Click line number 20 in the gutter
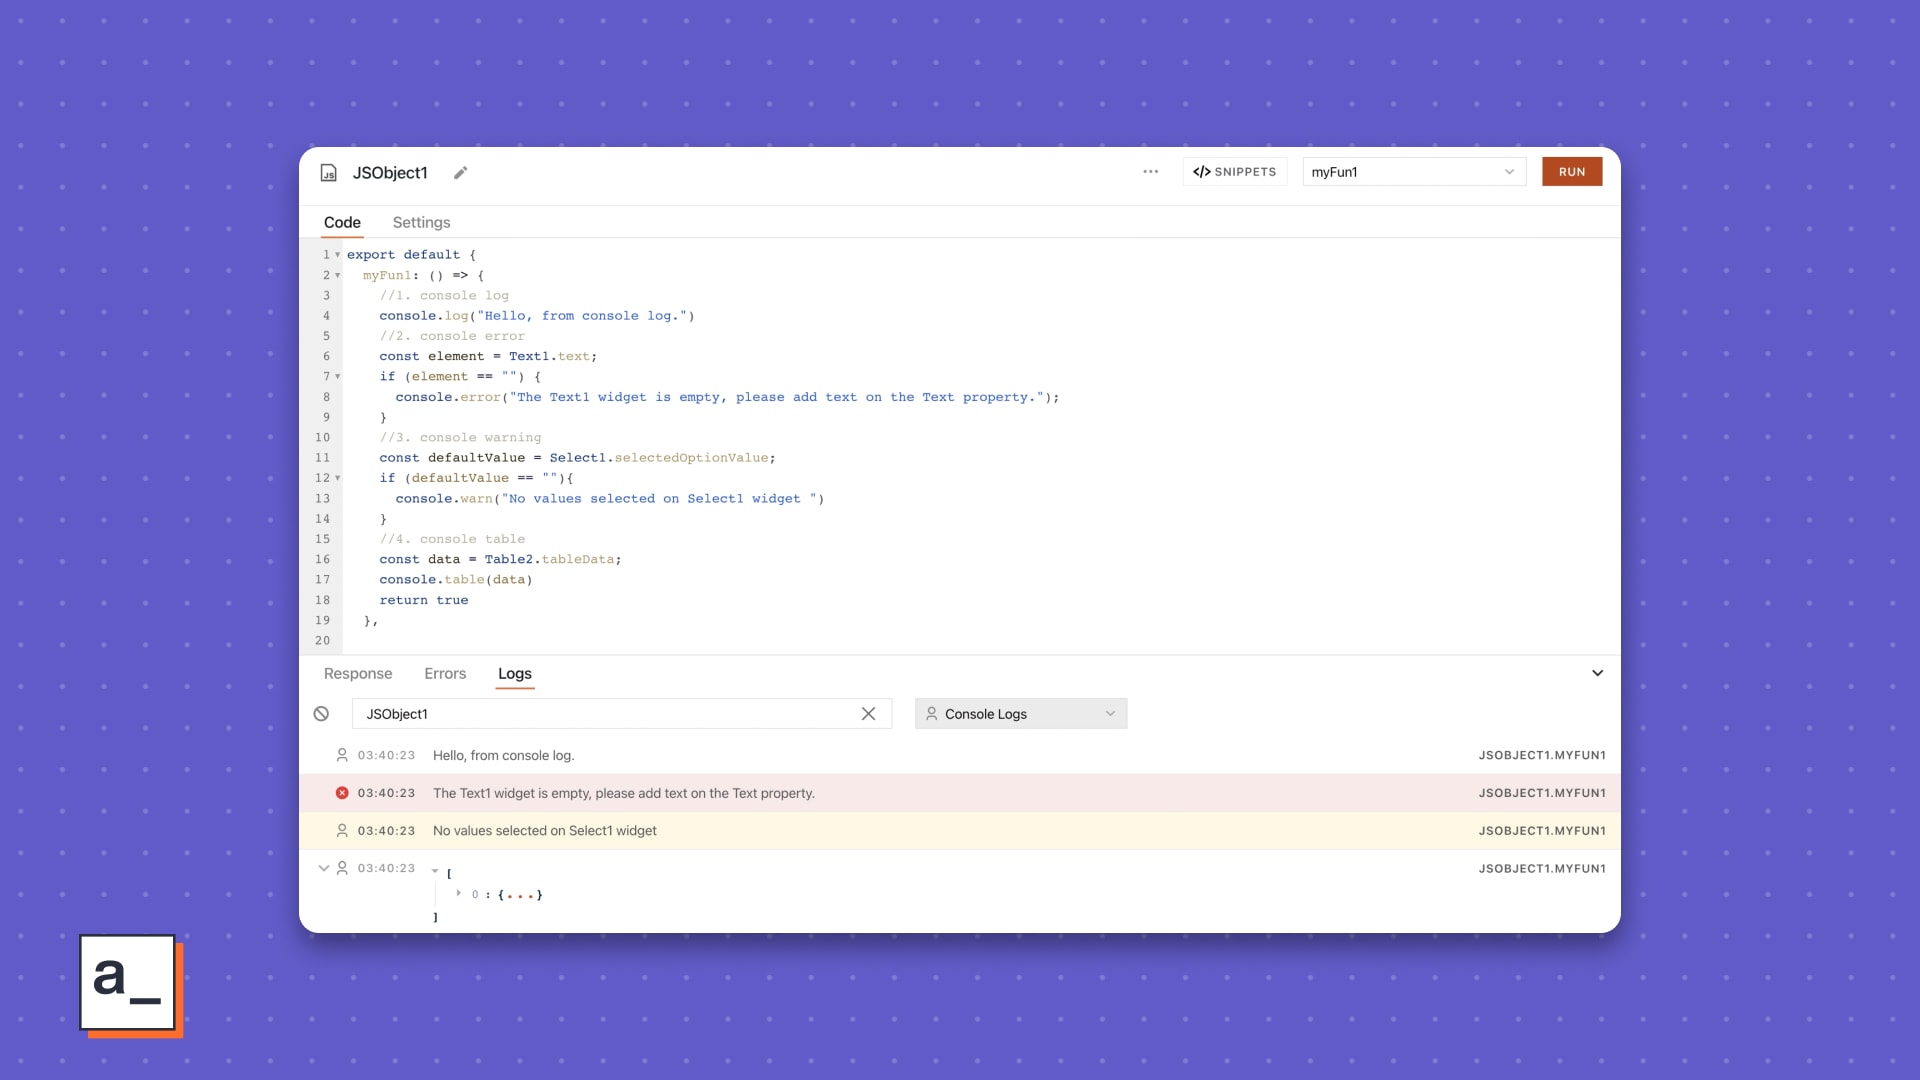 (322, 641)
